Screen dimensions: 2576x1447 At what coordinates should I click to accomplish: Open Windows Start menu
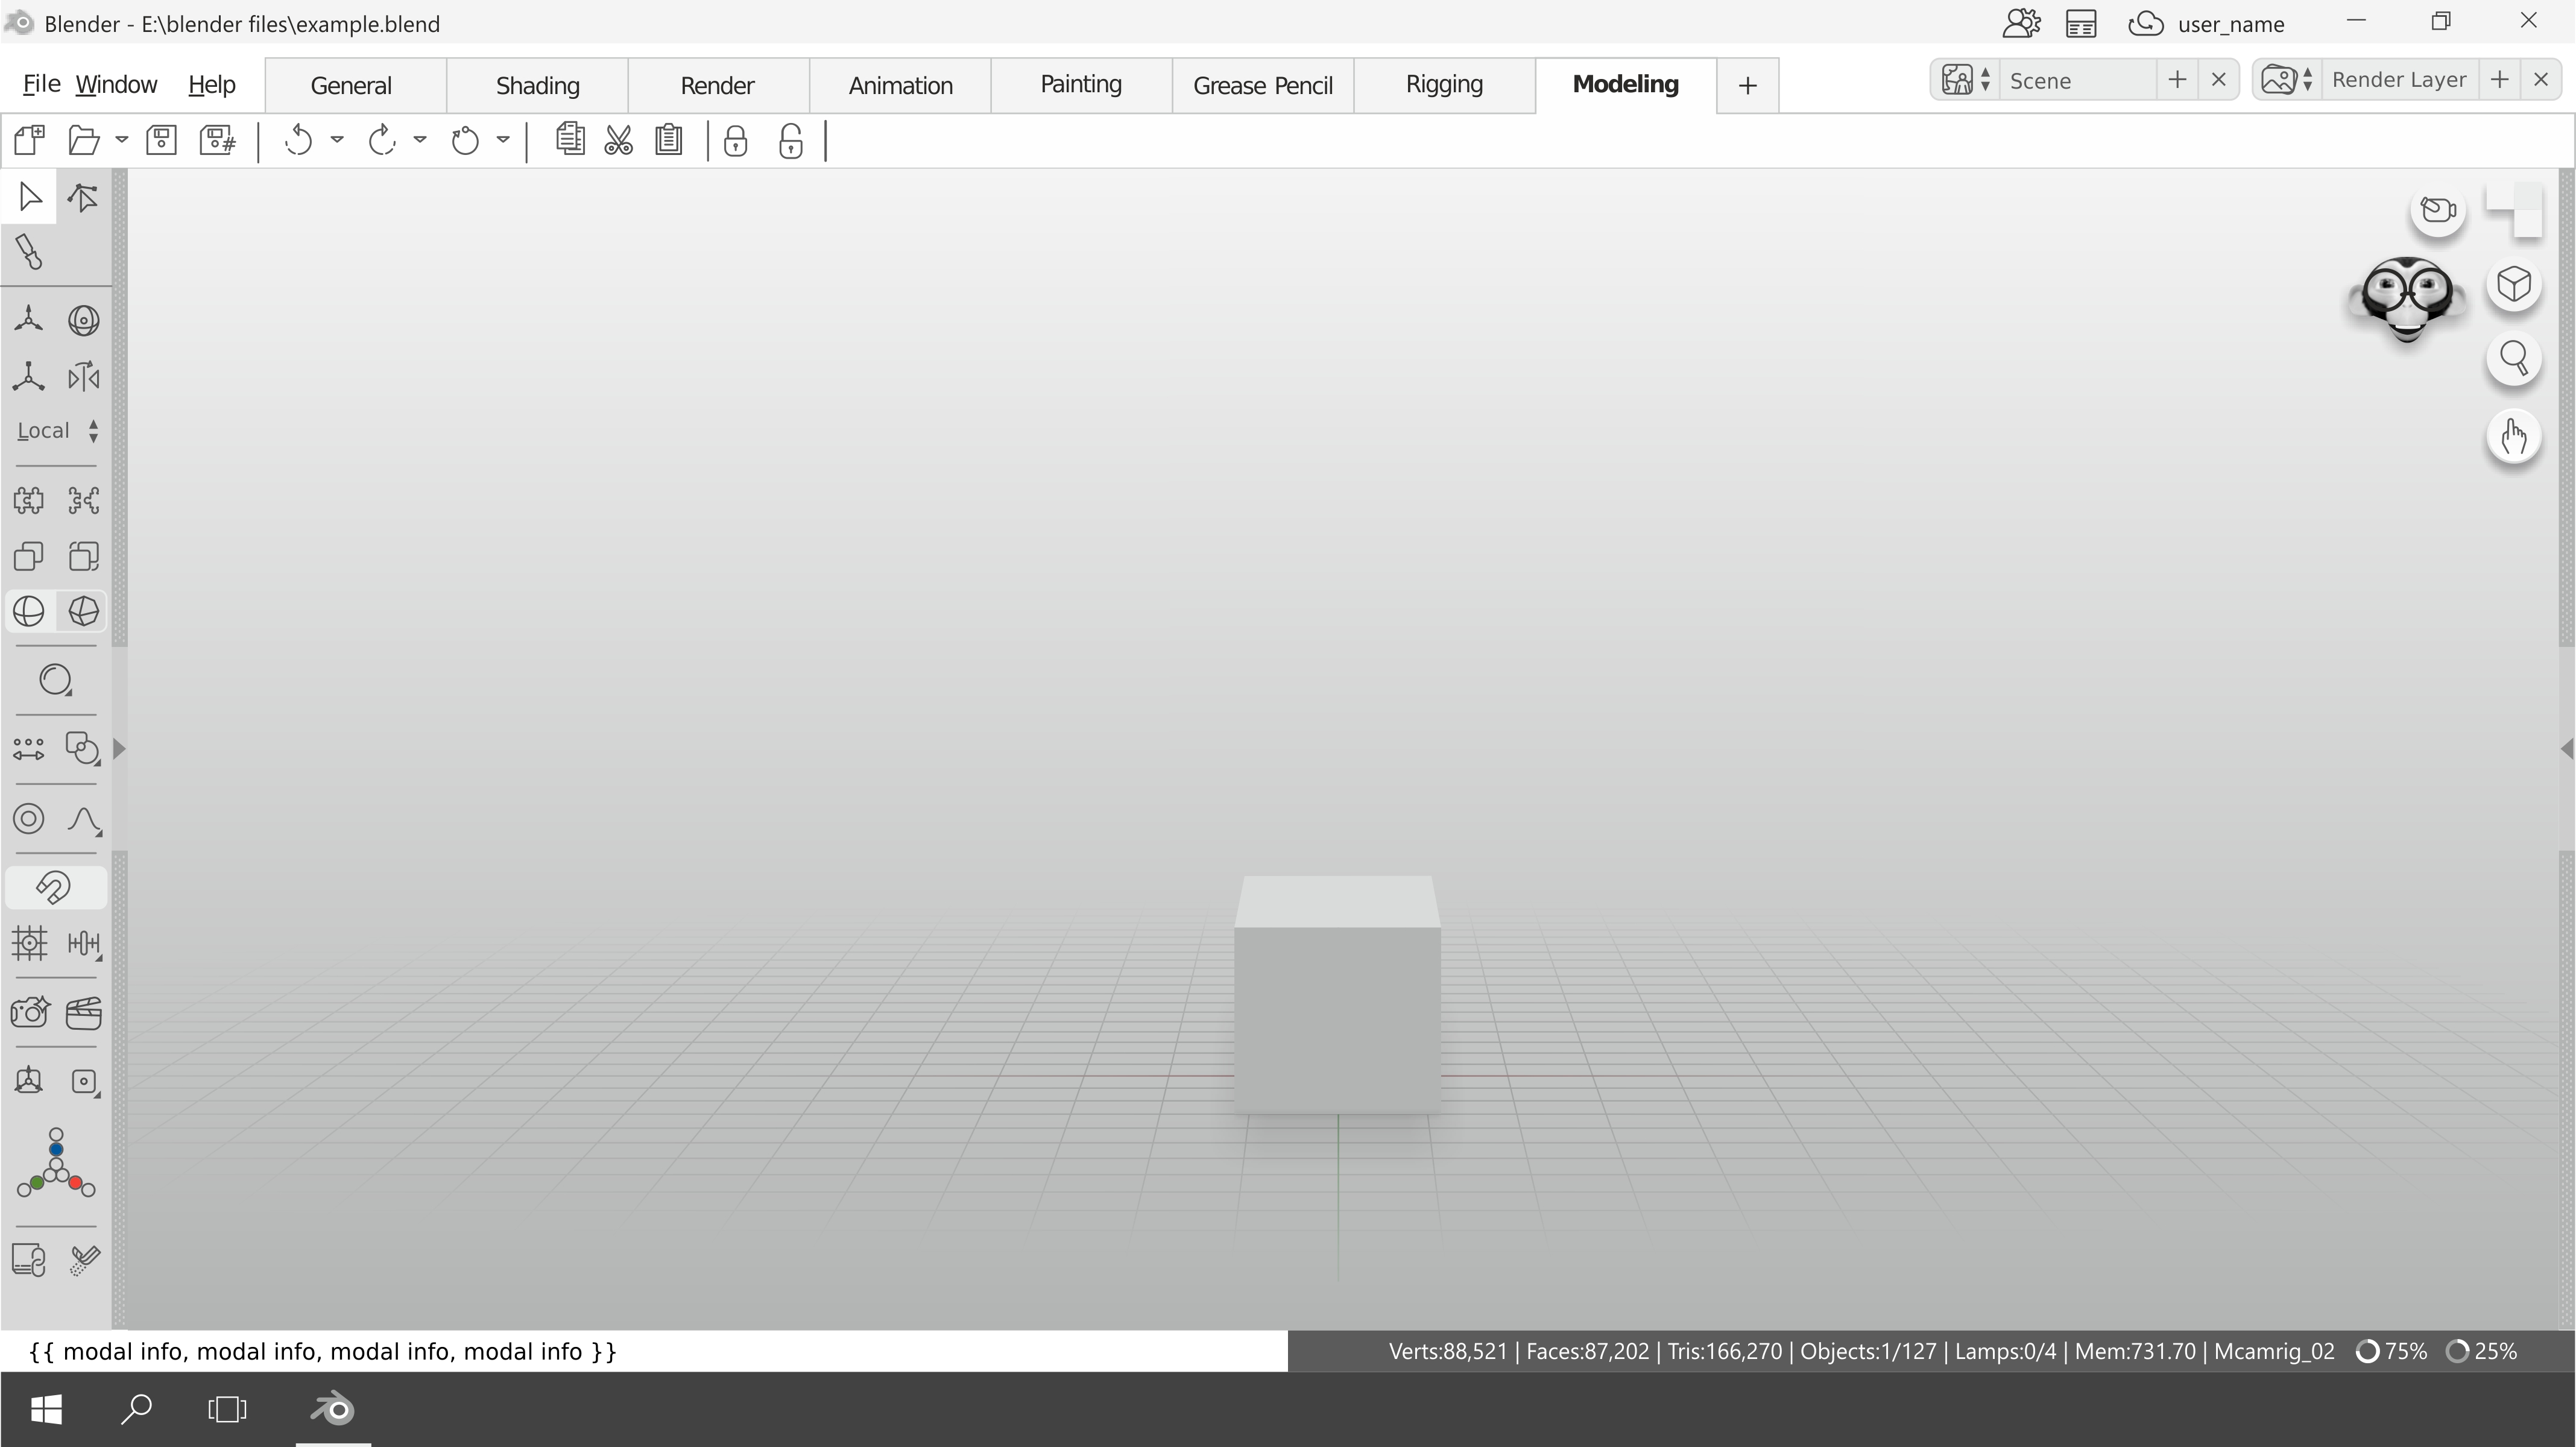click(x=46, y=1409)
